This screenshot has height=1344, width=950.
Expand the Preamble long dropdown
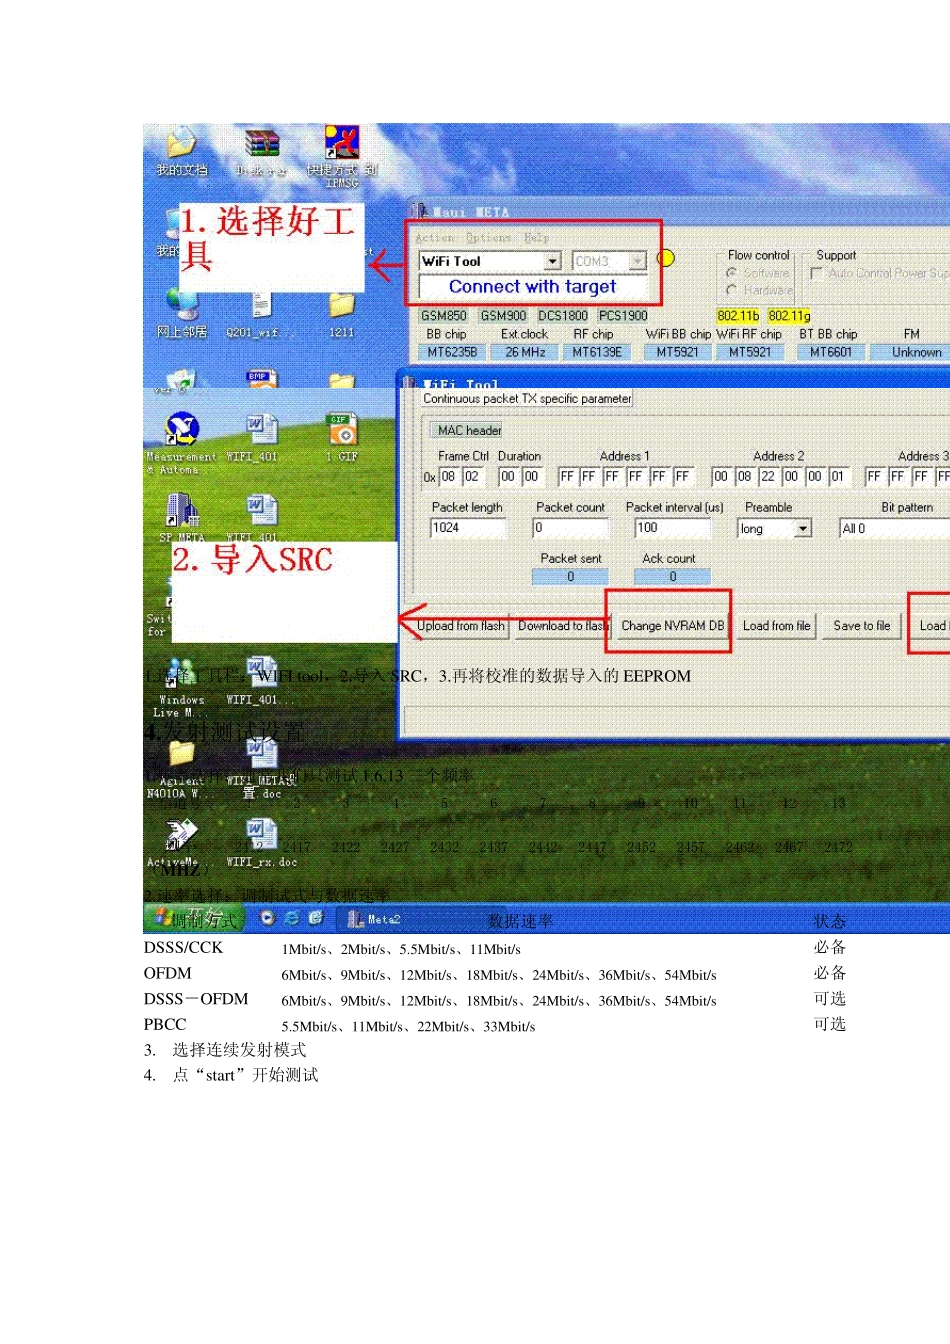point(803,528)
